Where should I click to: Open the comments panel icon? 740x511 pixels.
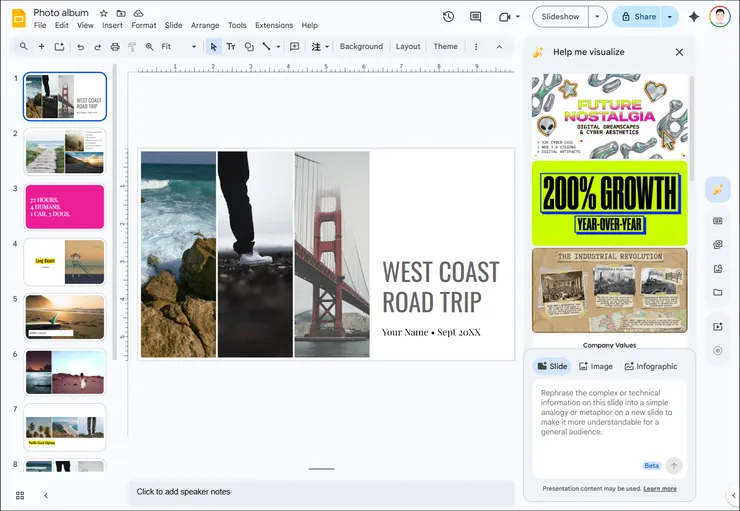475,17
